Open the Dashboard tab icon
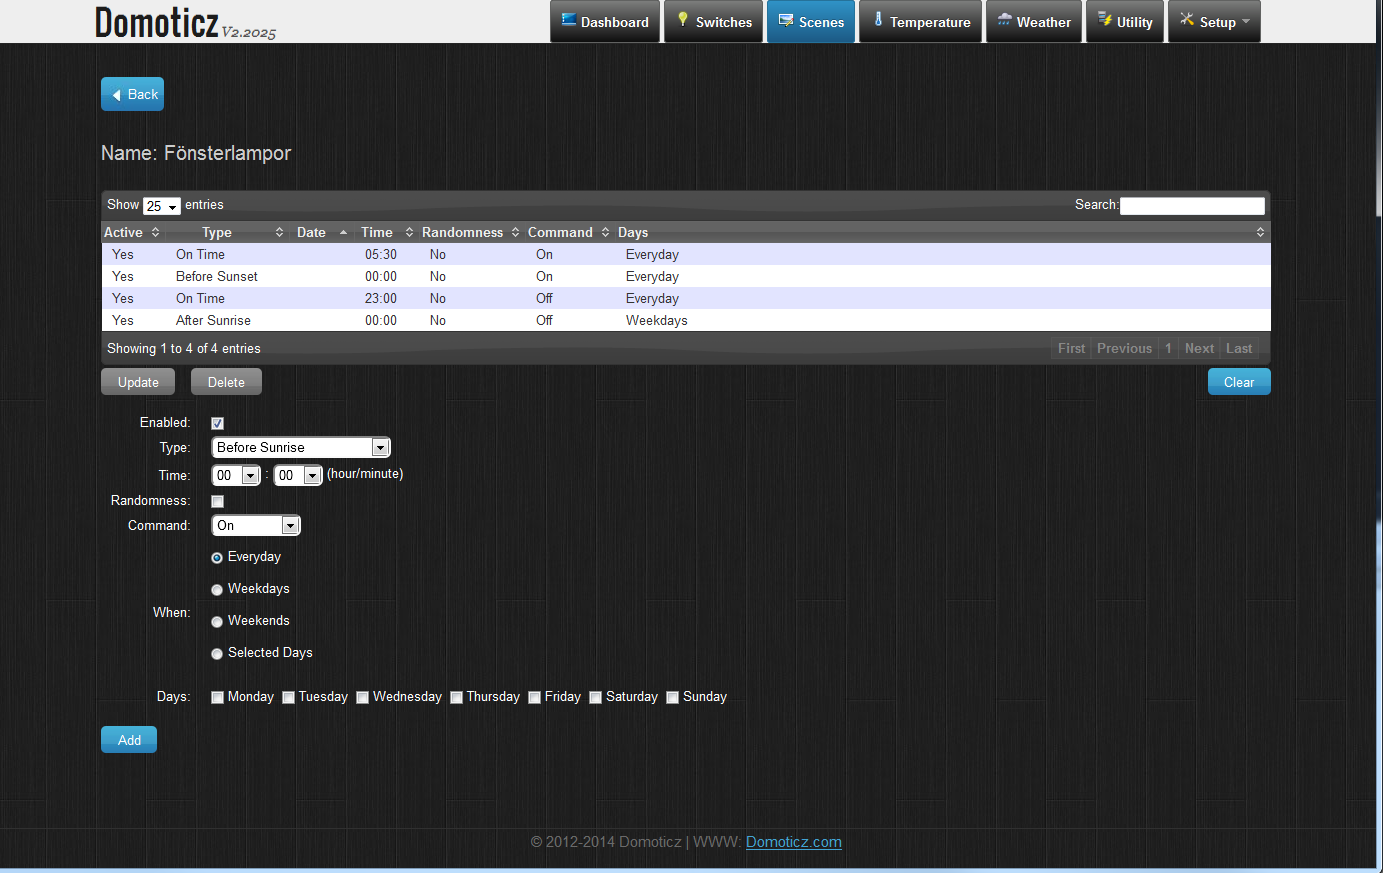The width and height of the screenshot is (1383, 873). coord(568,20)
